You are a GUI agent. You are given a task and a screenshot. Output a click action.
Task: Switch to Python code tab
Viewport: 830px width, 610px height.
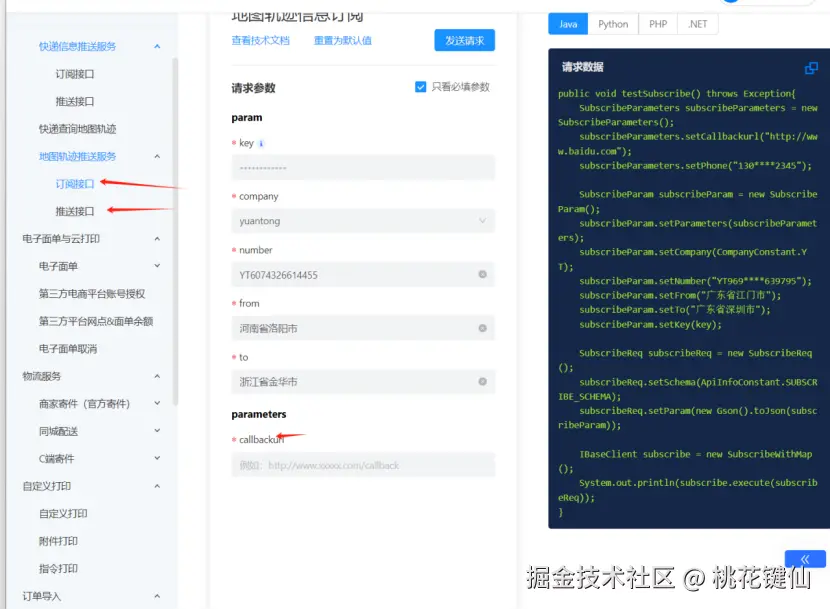pyautogui.click(x=613, y=24)
